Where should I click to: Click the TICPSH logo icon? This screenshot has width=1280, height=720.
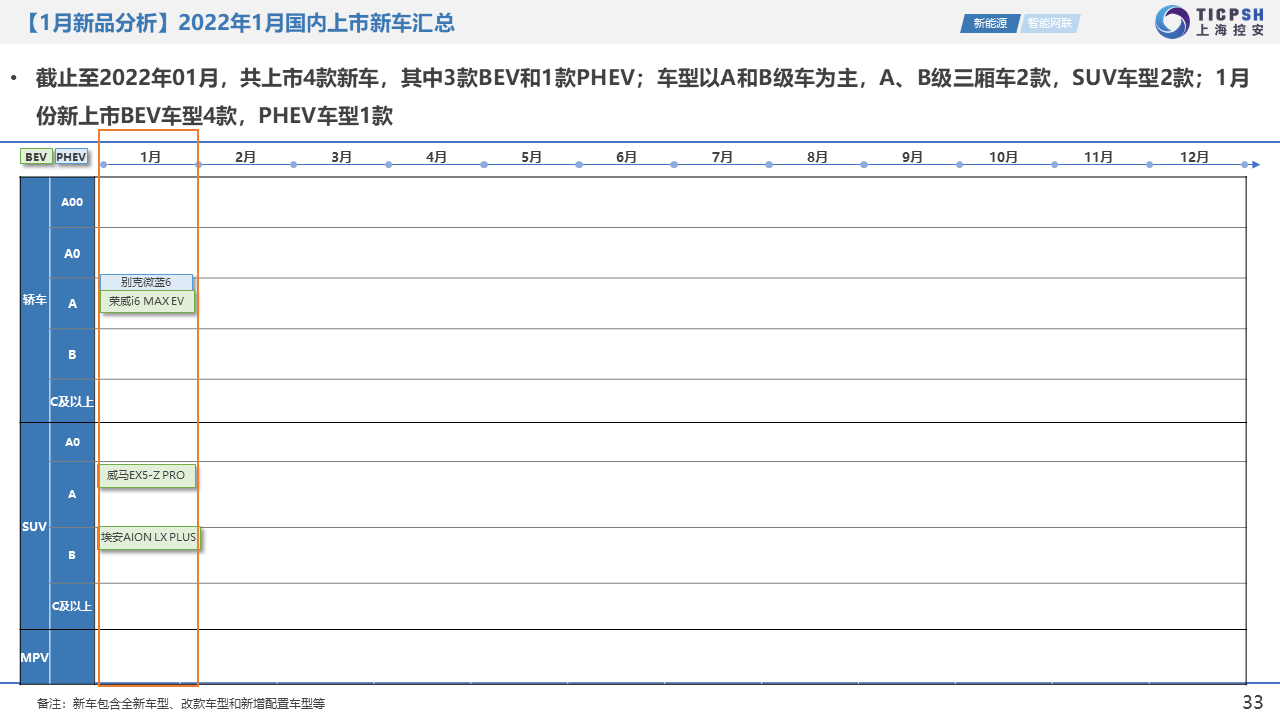pyautogui.click(x=1171, y=22)
